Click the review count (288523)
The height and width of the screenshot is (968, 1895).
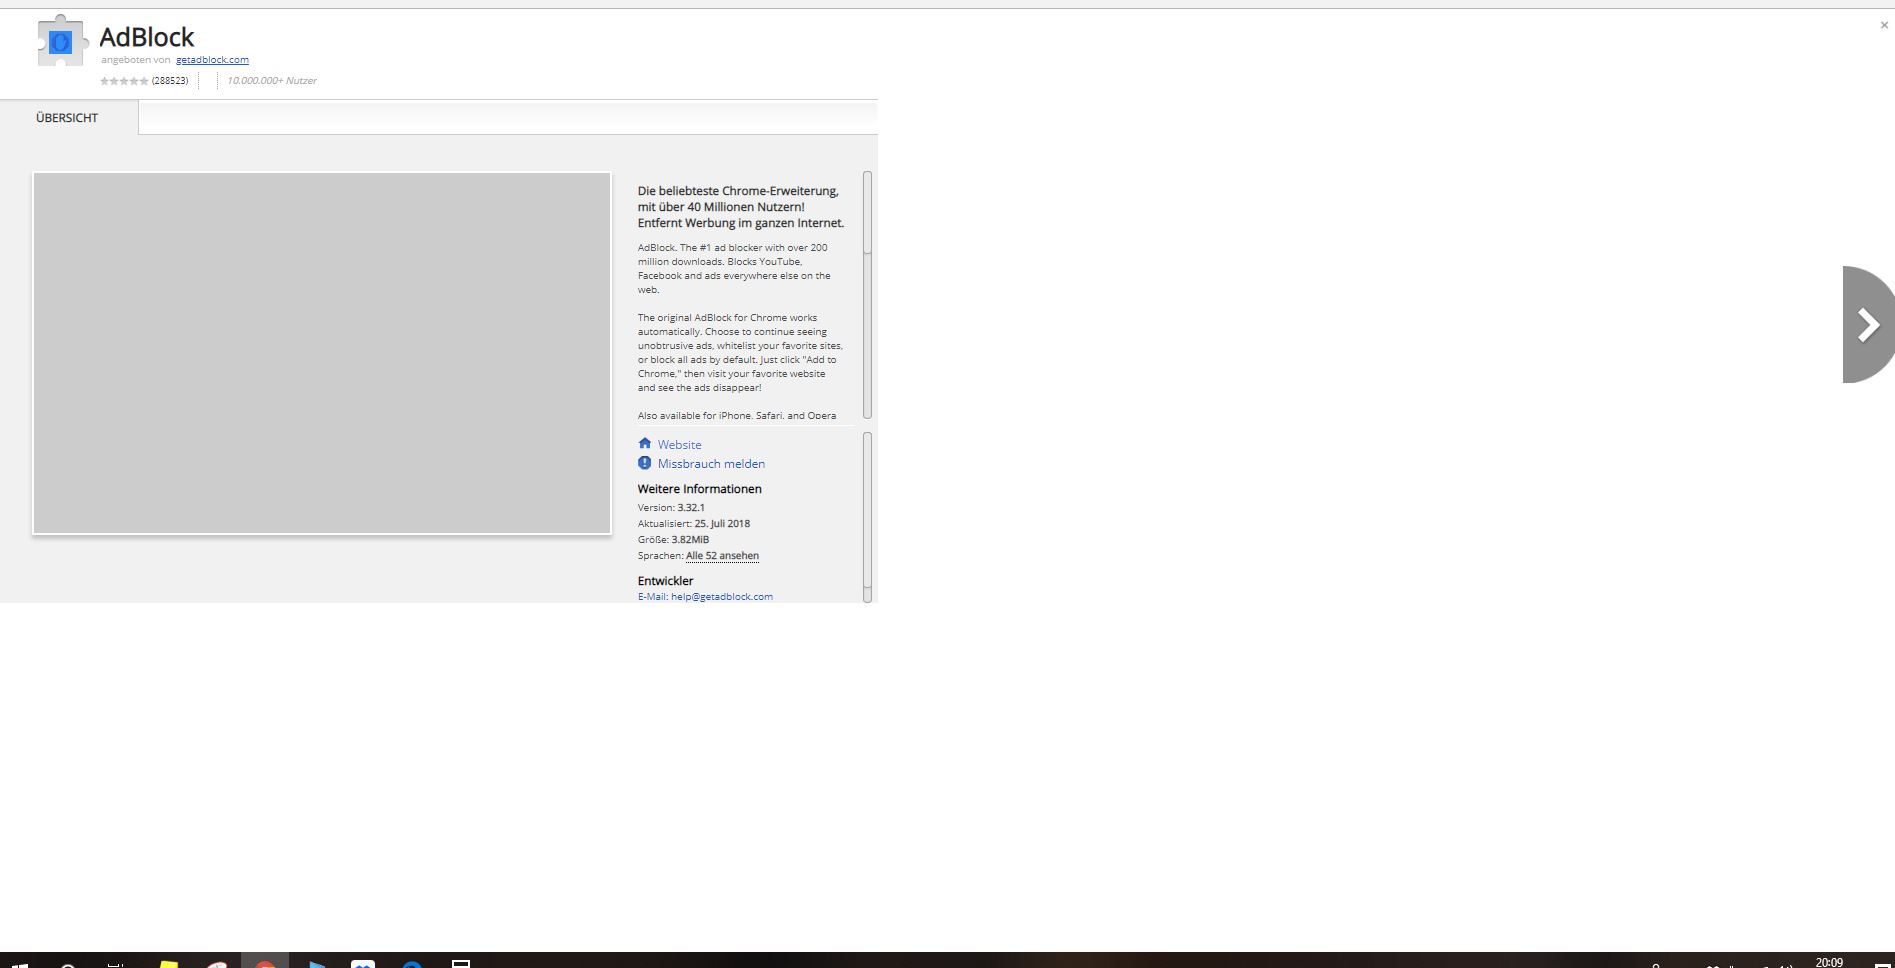(170, 81)
